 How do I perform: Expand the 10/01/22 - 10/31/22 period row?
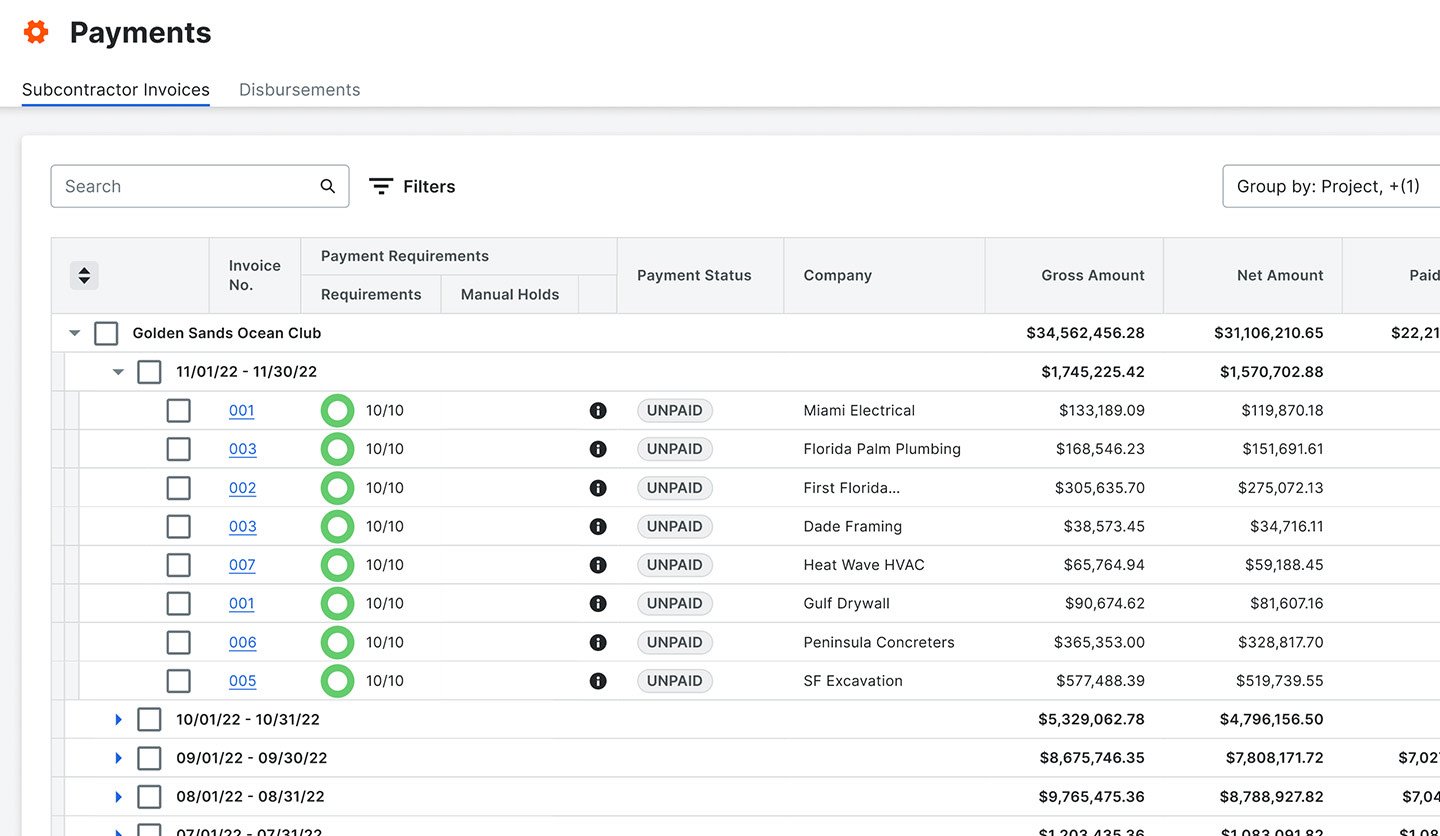[118, 719]
